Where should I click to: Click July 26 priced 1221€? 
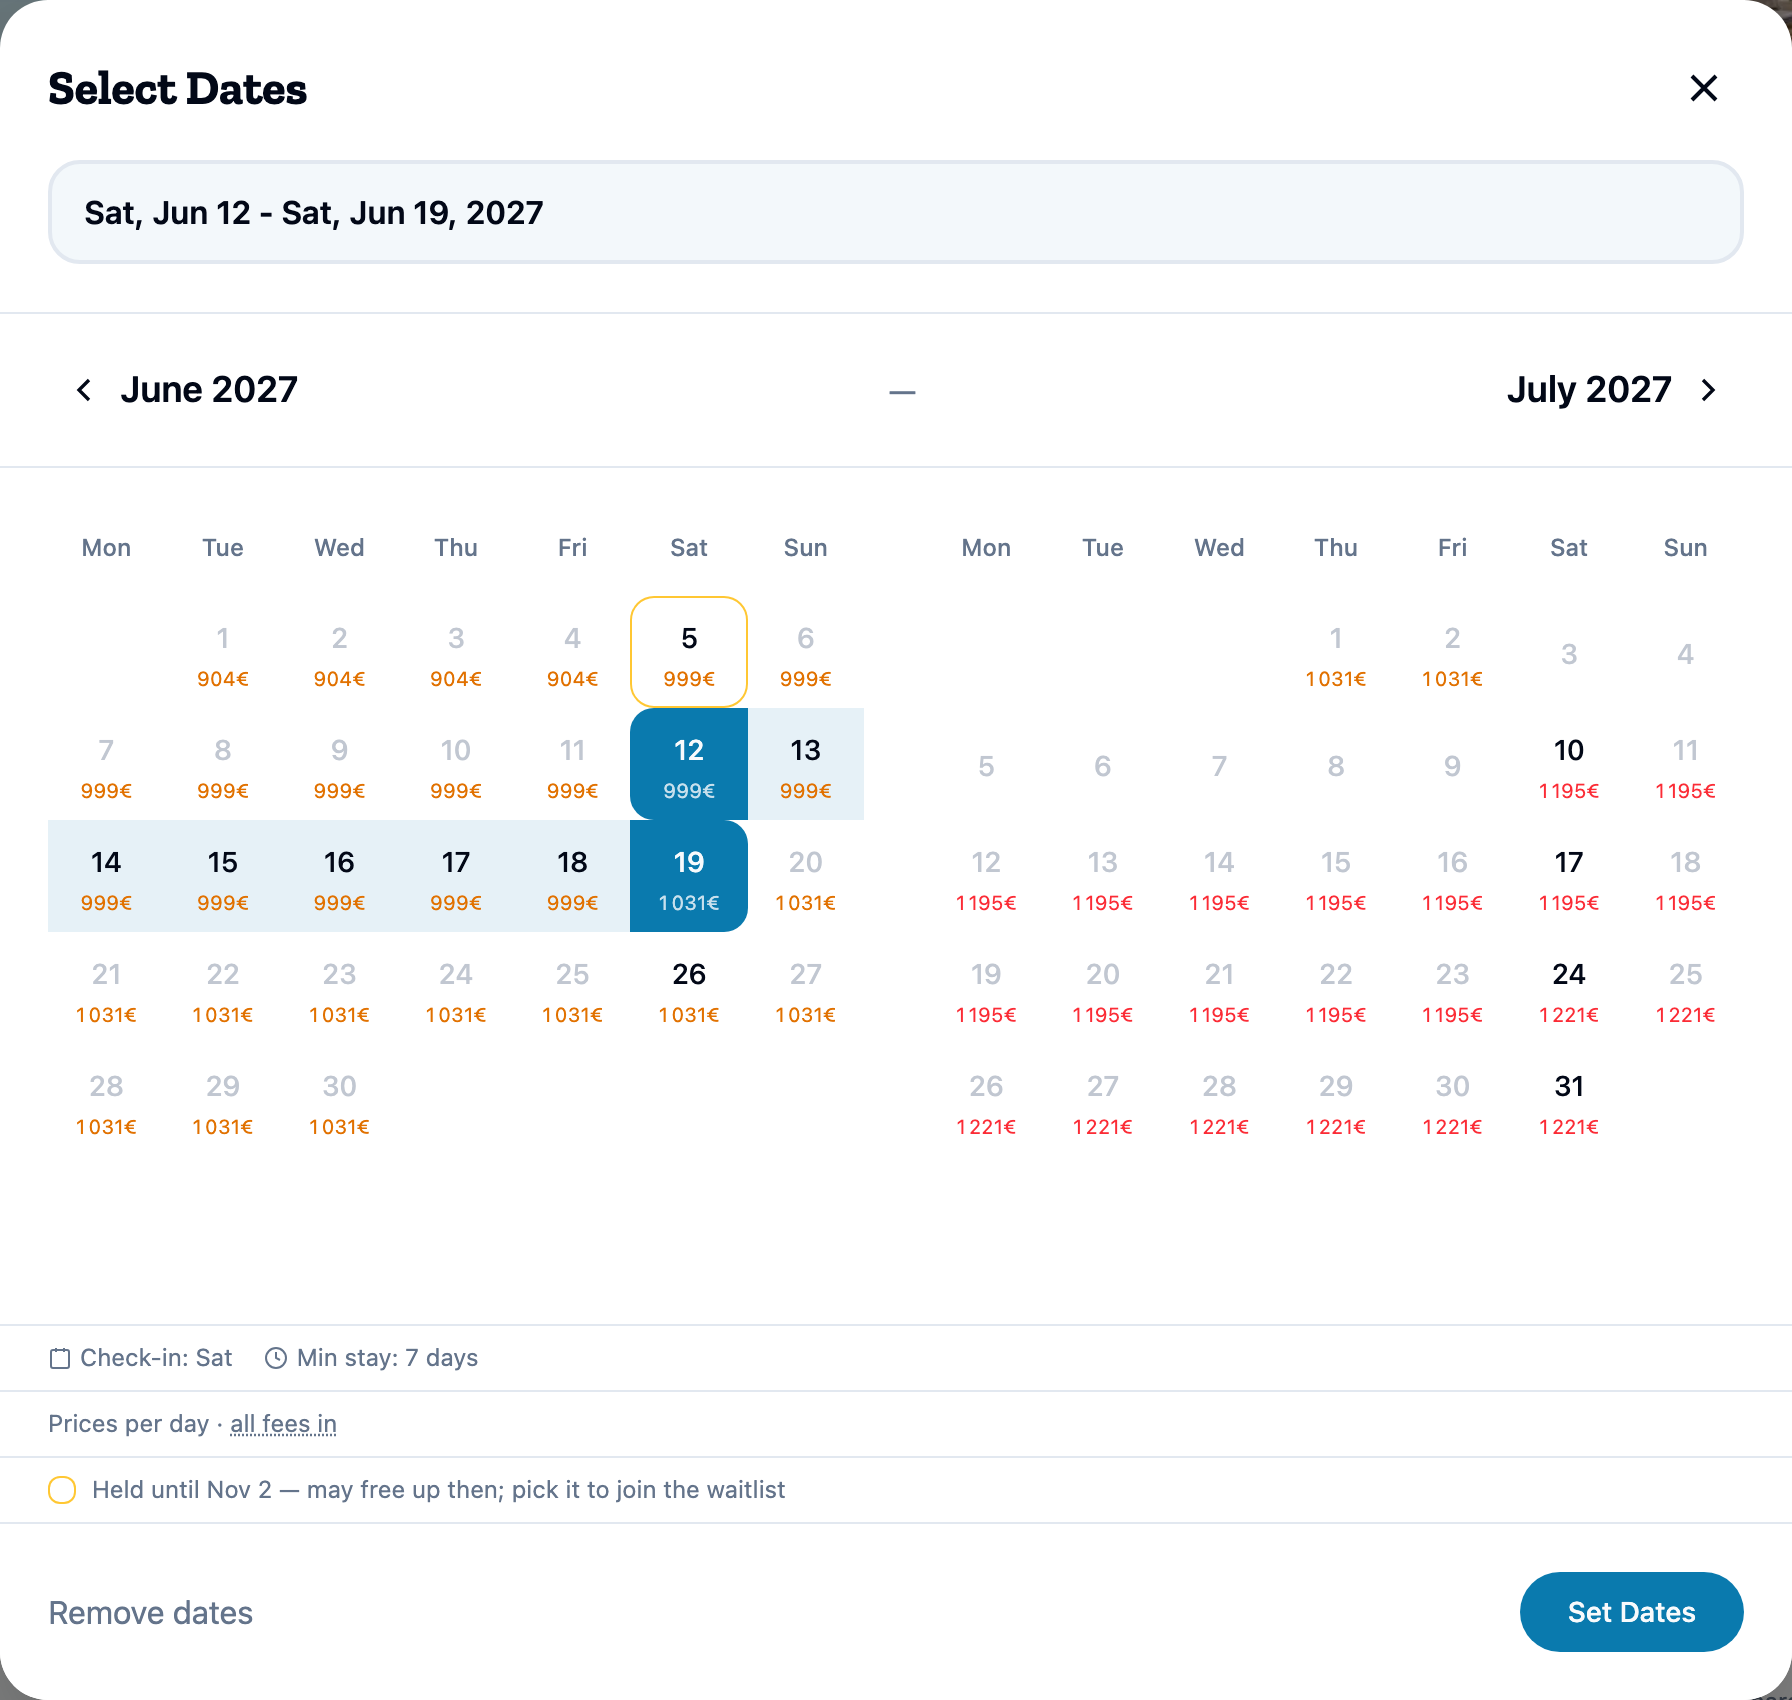986,1100
